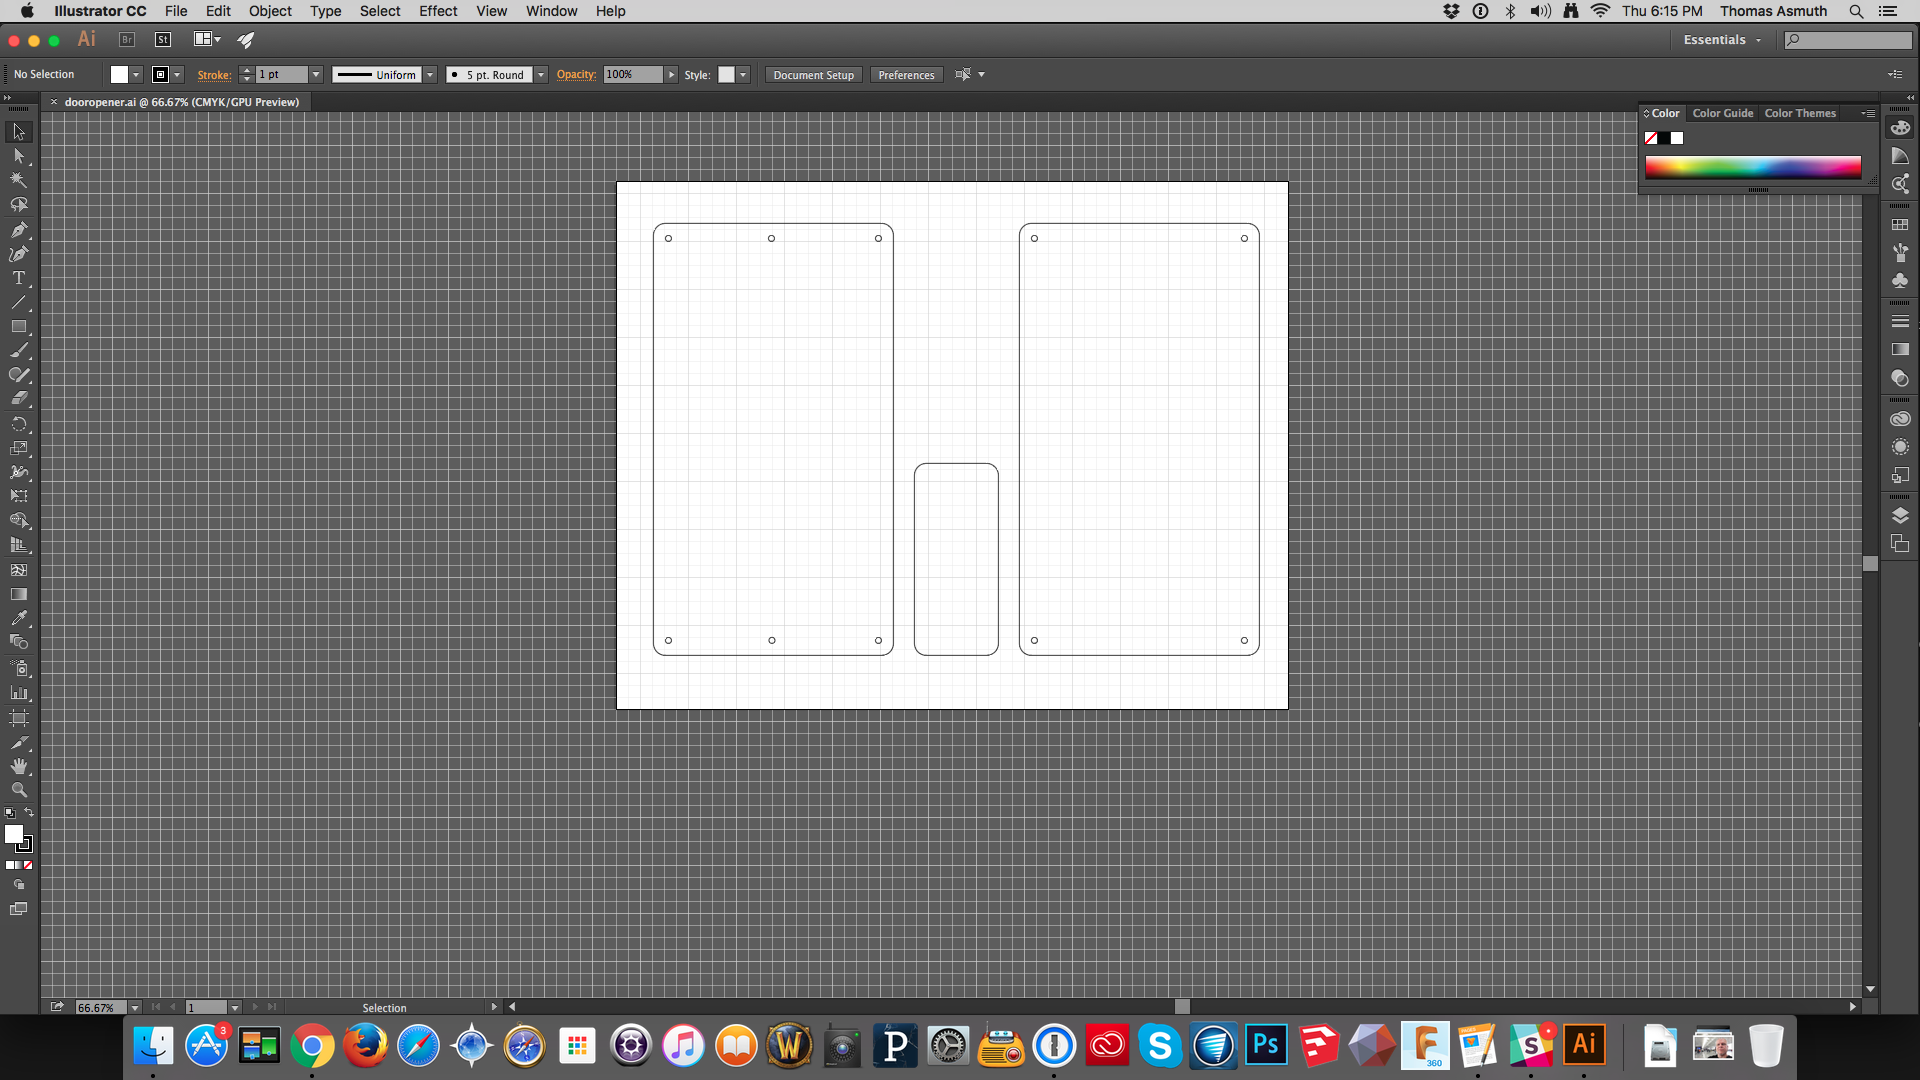Click the Document Setup button
Viewport: 1920px width, 1080px height.
813,75
